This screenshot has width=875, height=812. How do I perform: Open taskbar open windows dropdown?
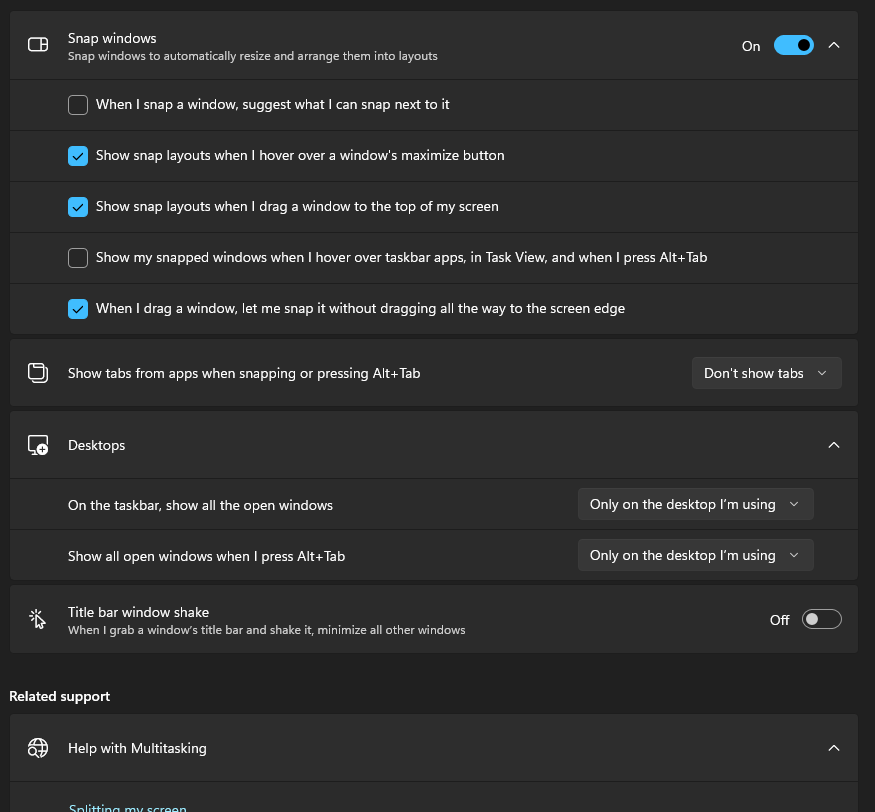pyautogui.click(x=695, y=504)
